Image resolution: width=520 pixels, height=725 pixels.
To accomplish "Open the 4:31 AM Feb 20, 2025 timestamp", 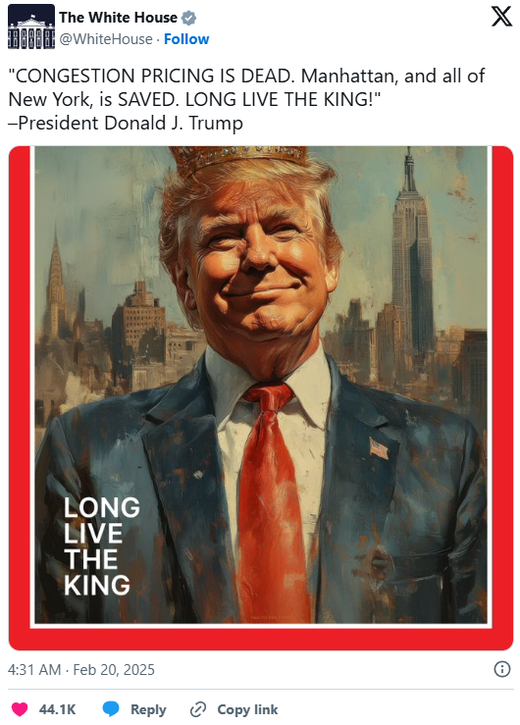I will click(x=81, y=670).
